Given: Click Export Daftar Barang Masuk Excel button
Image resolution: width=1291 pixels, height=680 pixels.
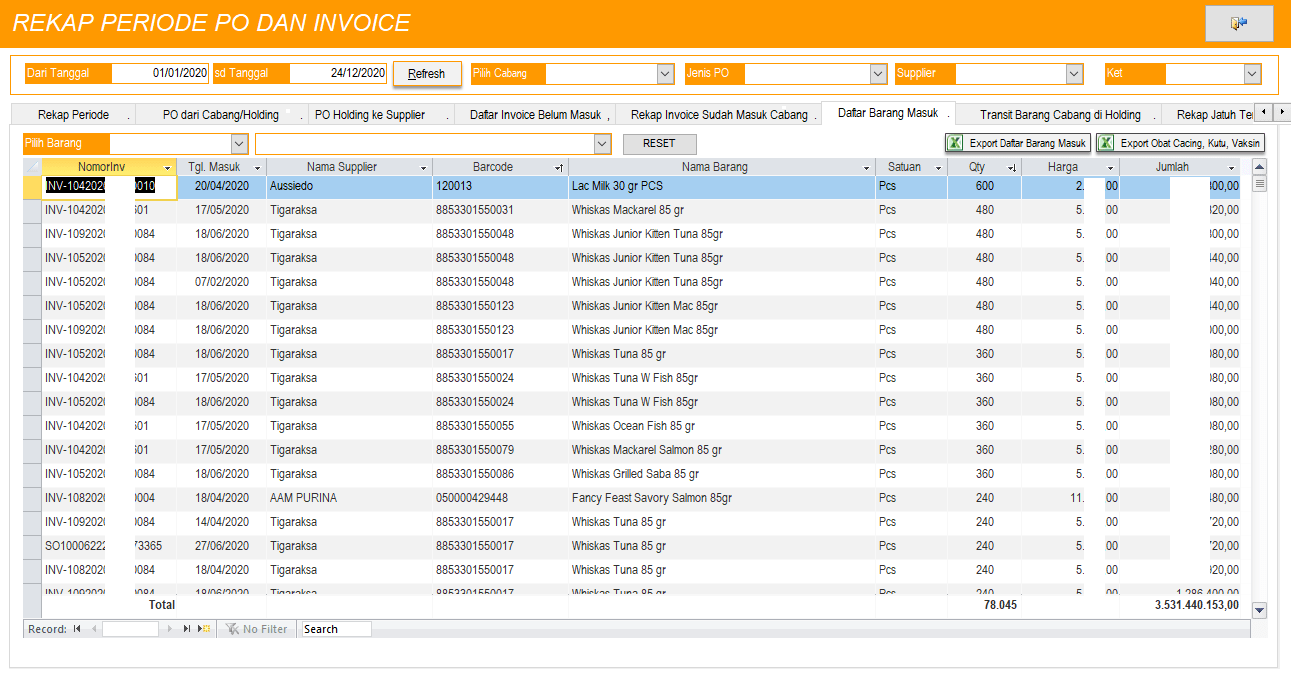Looking at the screenshot, I should tap(1017, 143).
